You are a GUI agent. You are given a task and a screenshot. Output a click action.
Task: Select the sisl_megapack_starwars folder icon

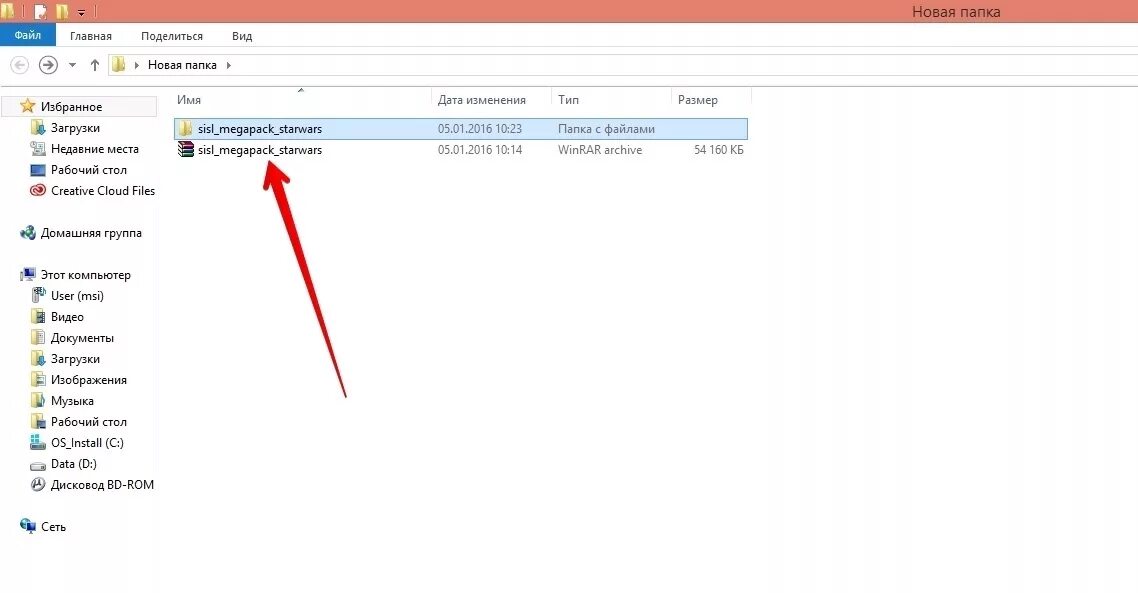click(x=186, y=128)
